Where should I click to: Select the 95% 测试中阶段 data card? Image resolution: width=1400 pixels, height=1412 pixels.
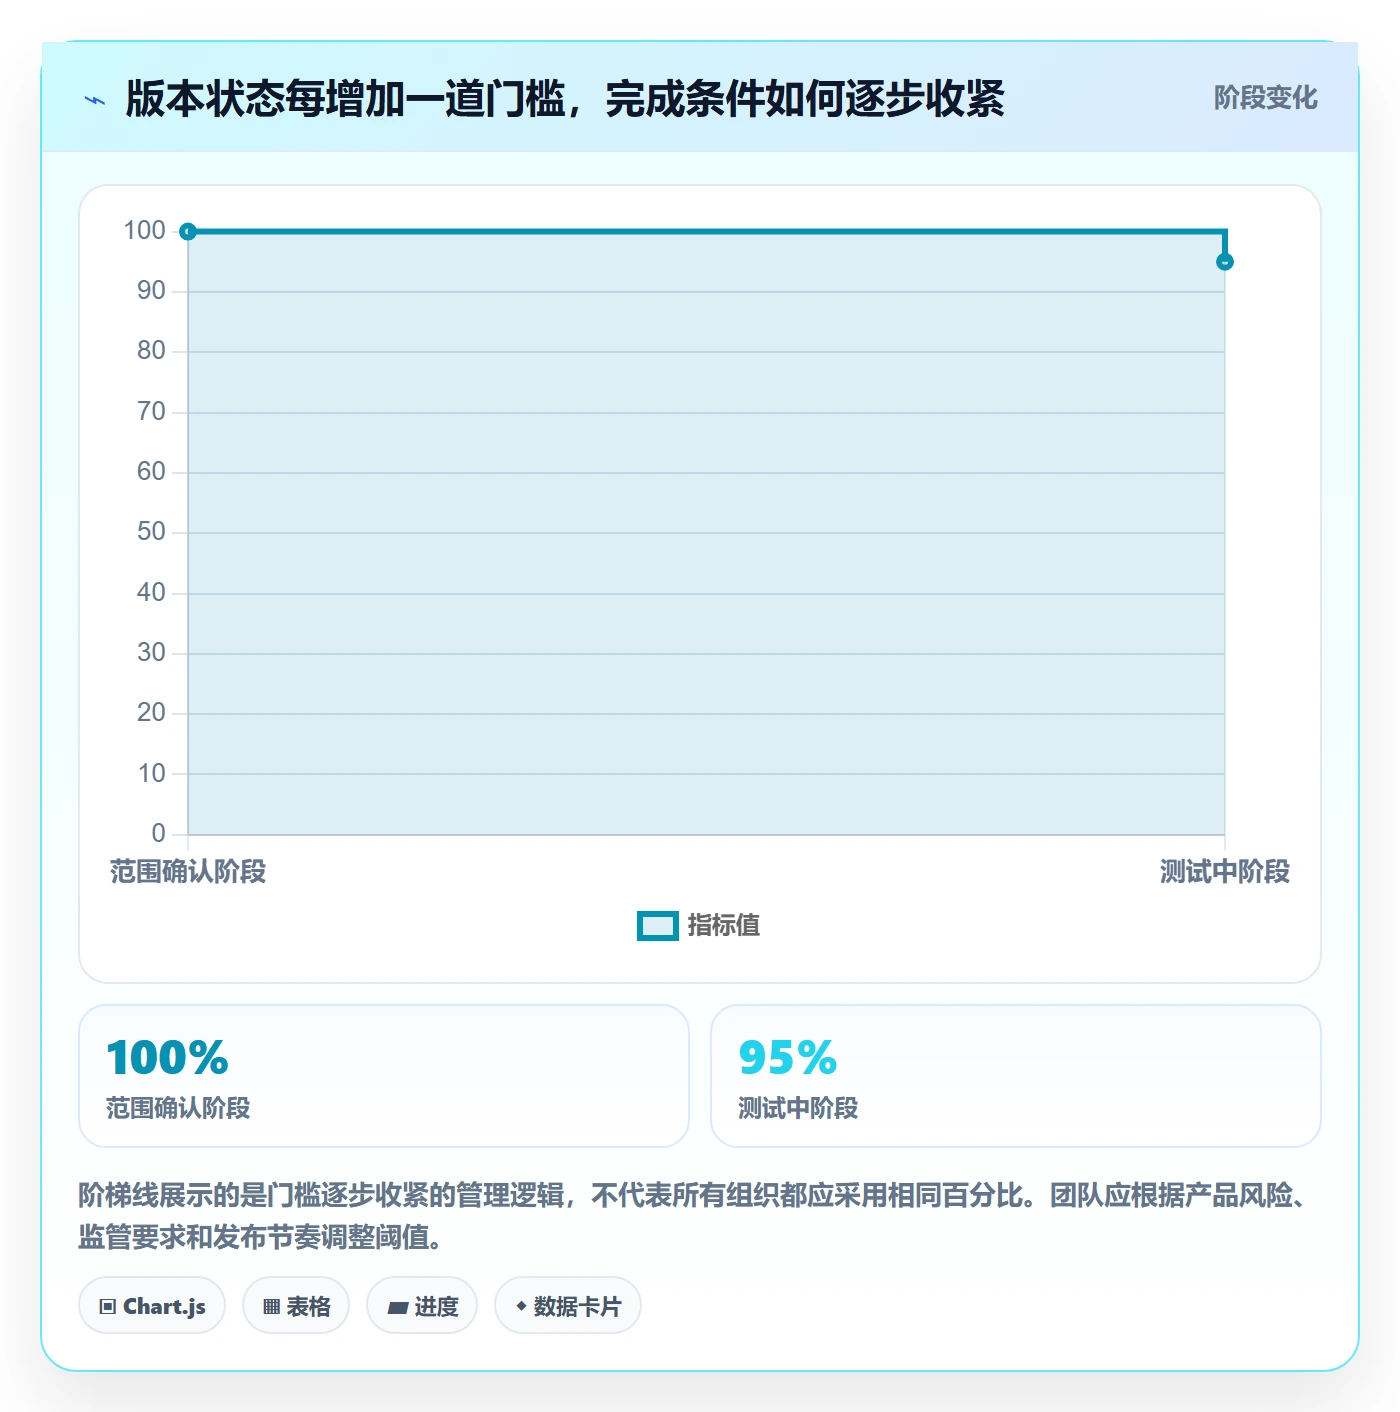tap(1016, 1076)
